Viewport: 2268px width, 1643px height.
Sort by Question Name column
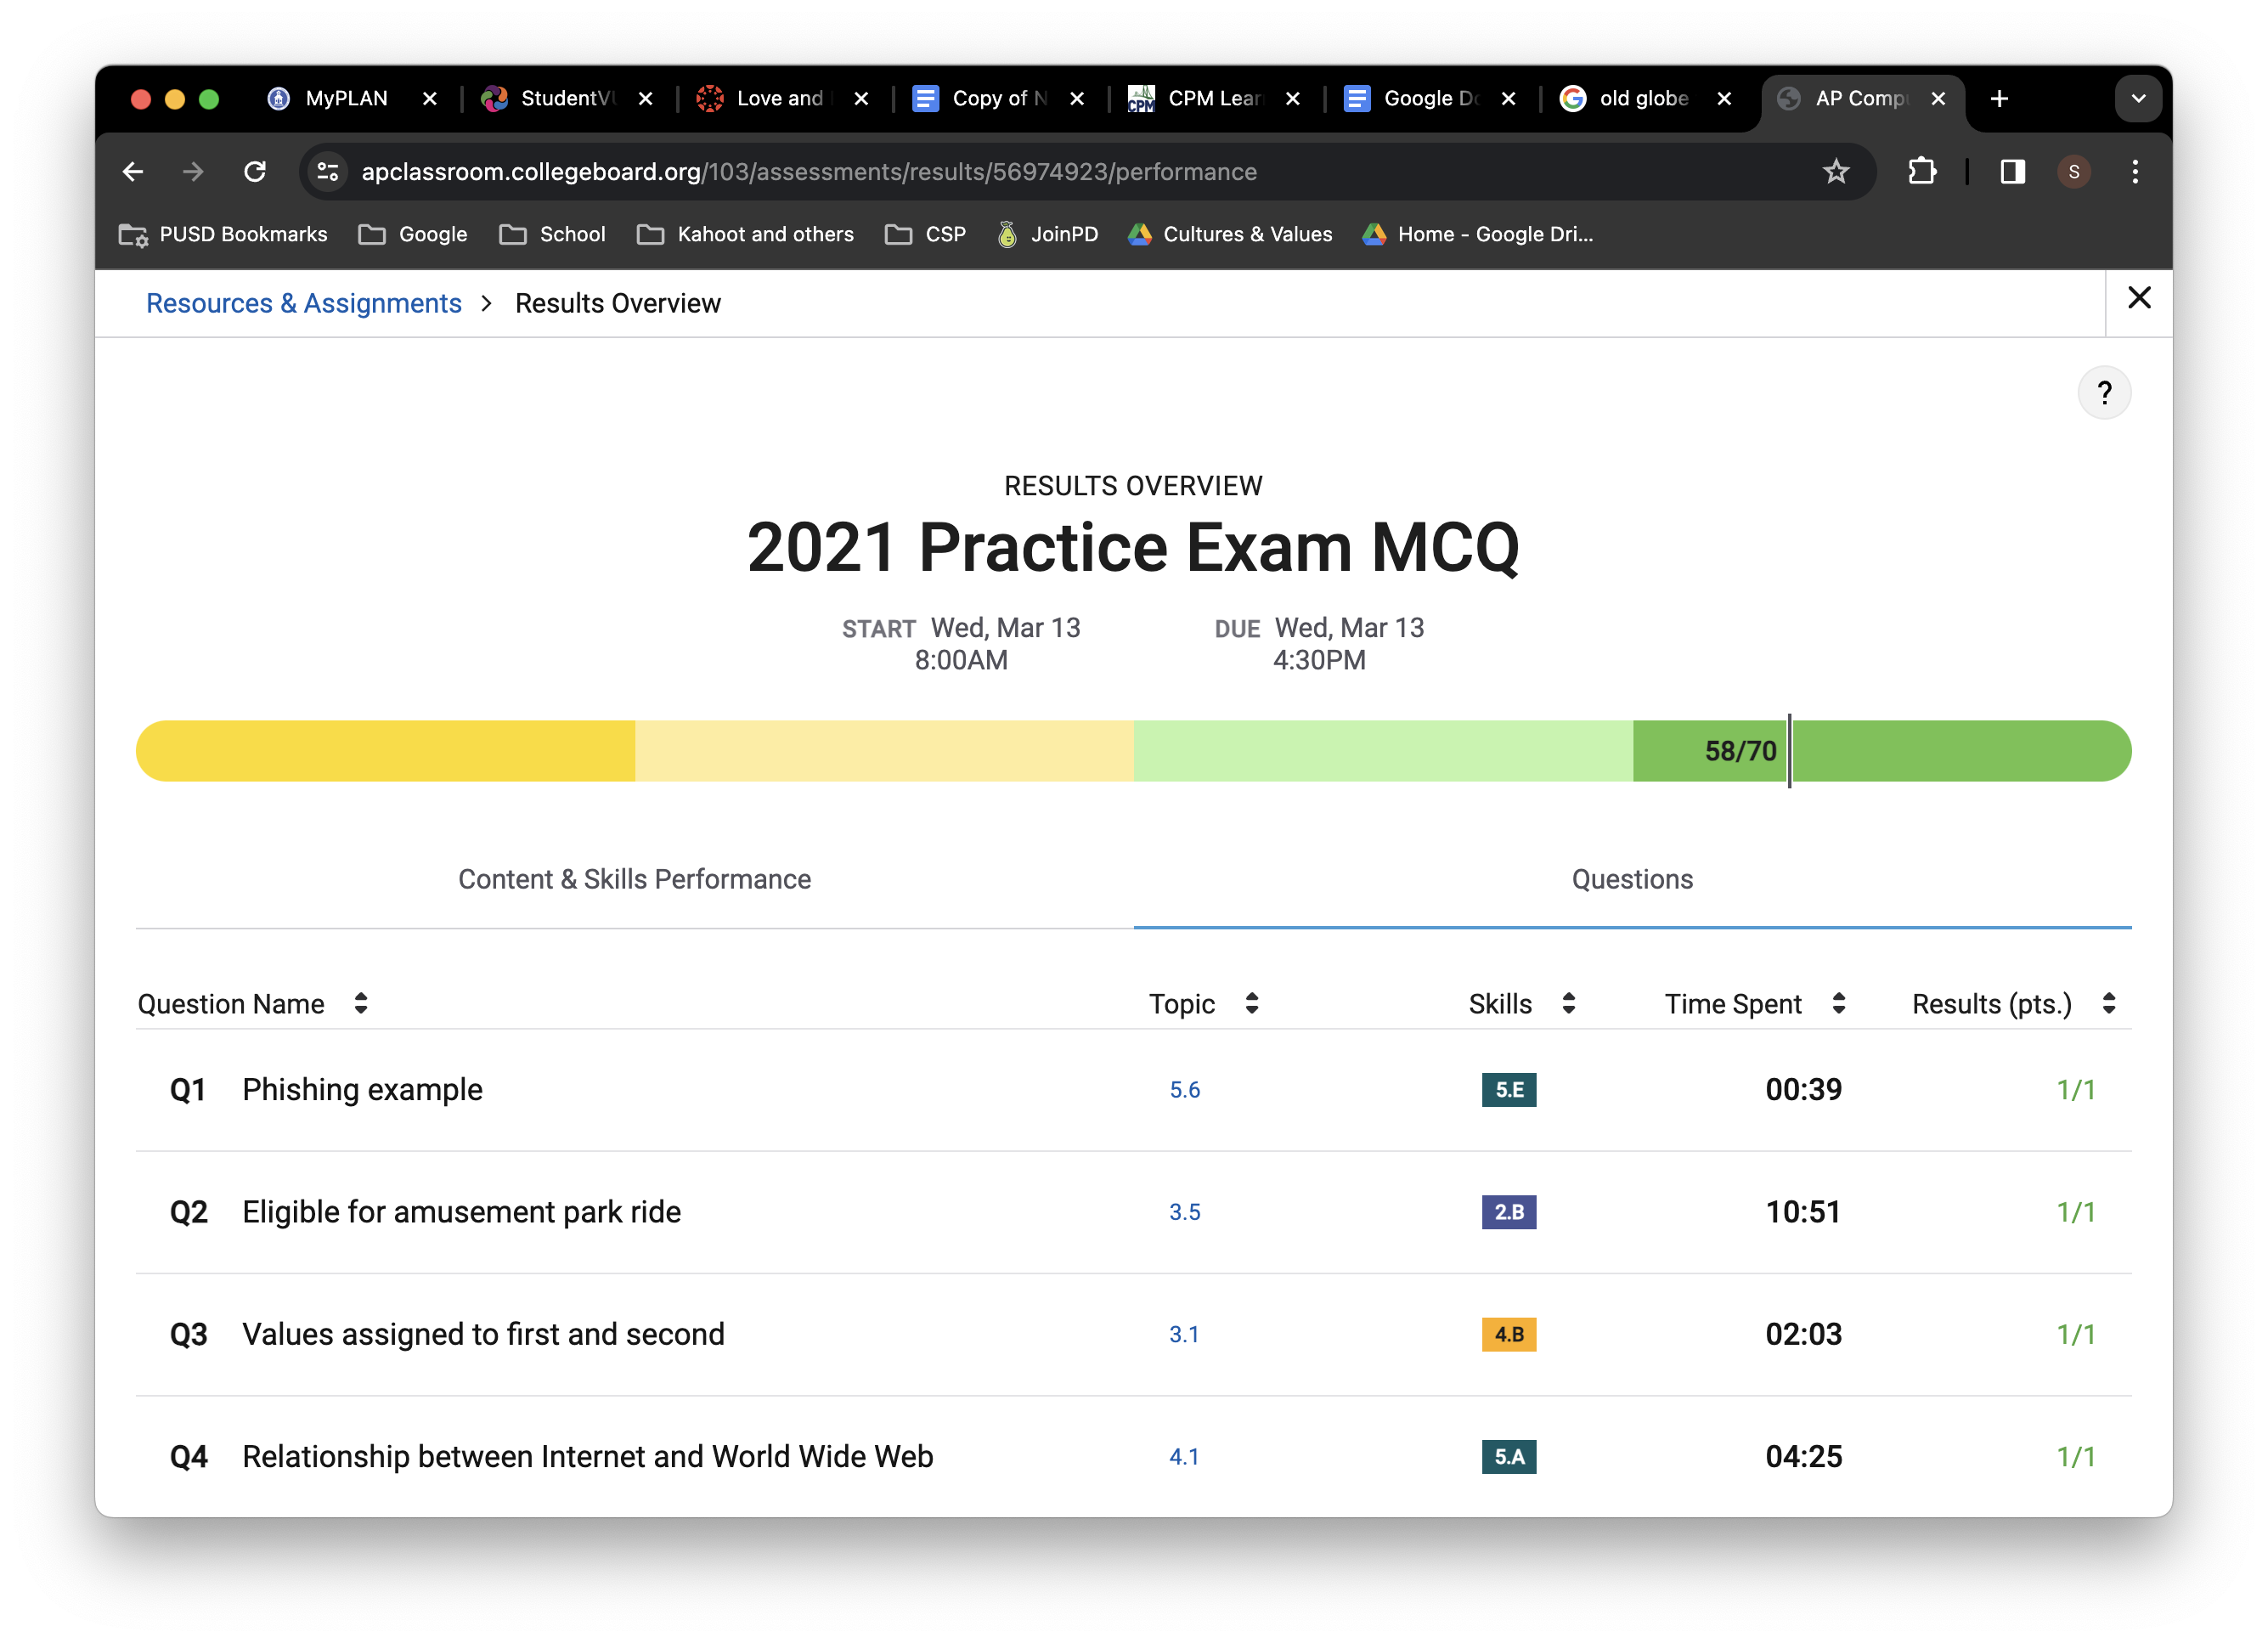tap(361, 1003)
